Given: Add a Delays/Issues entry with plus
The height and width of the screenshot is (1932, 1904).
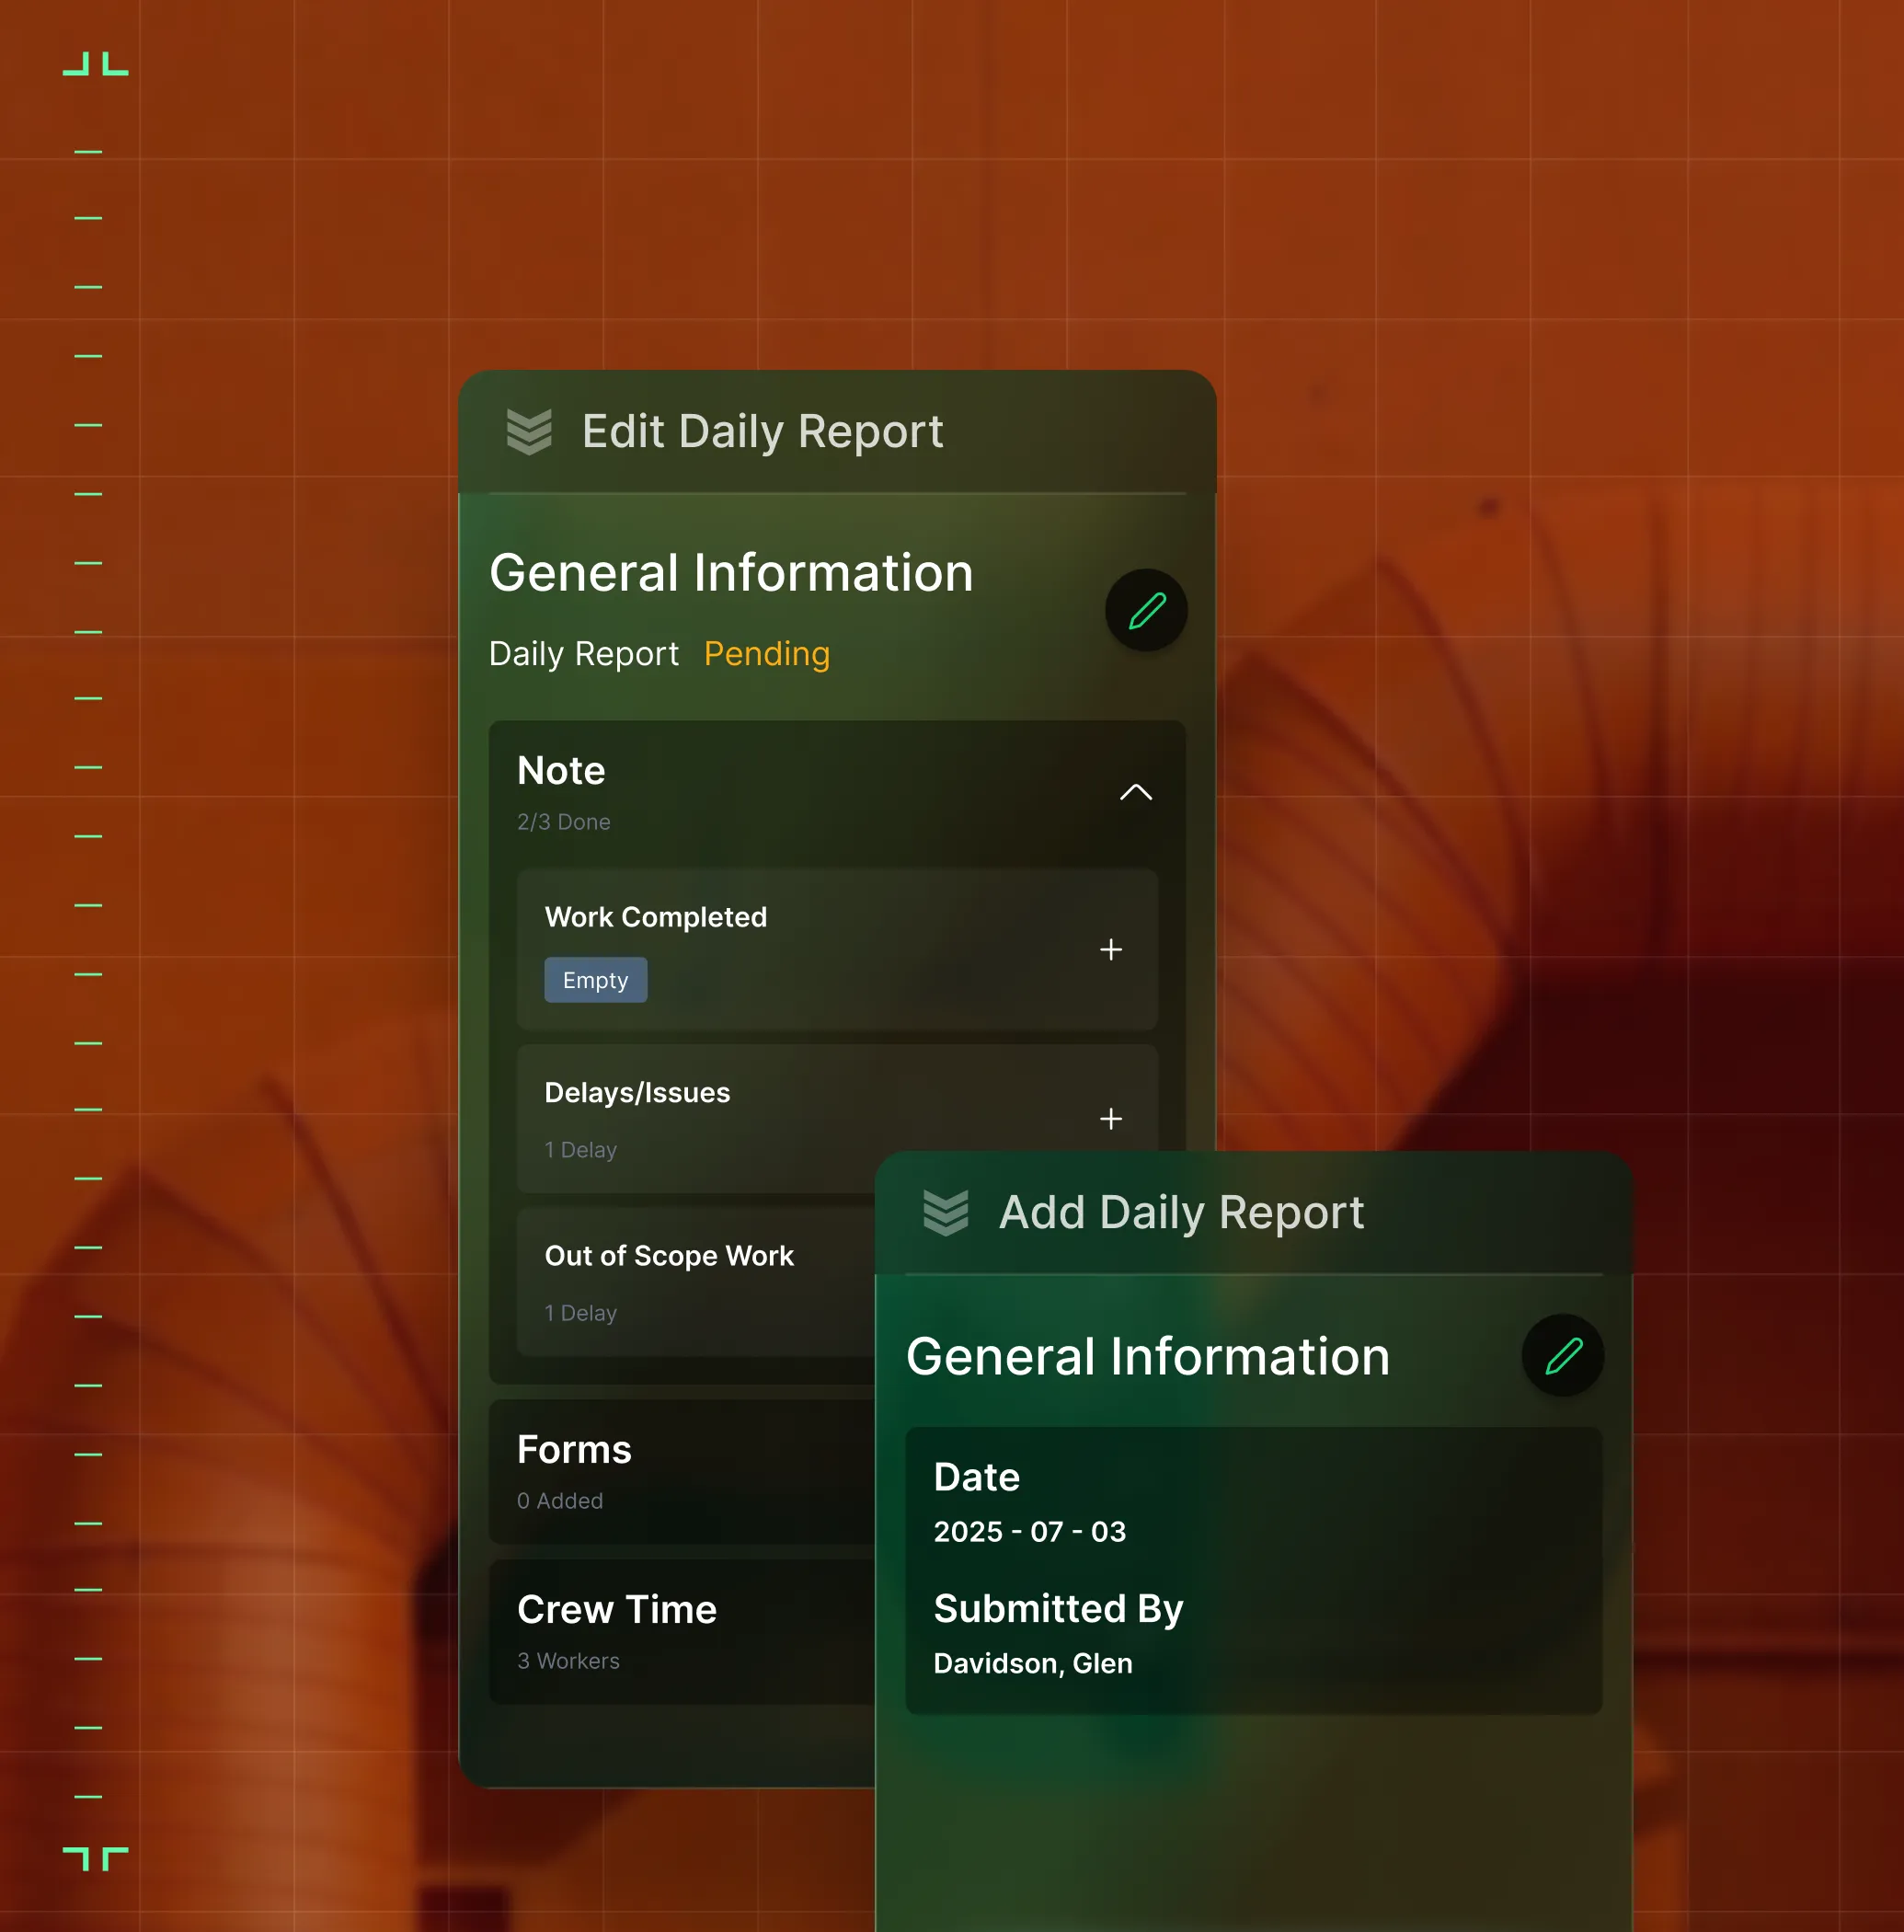Looking at the screenshot, I should pos(1111,1118).
